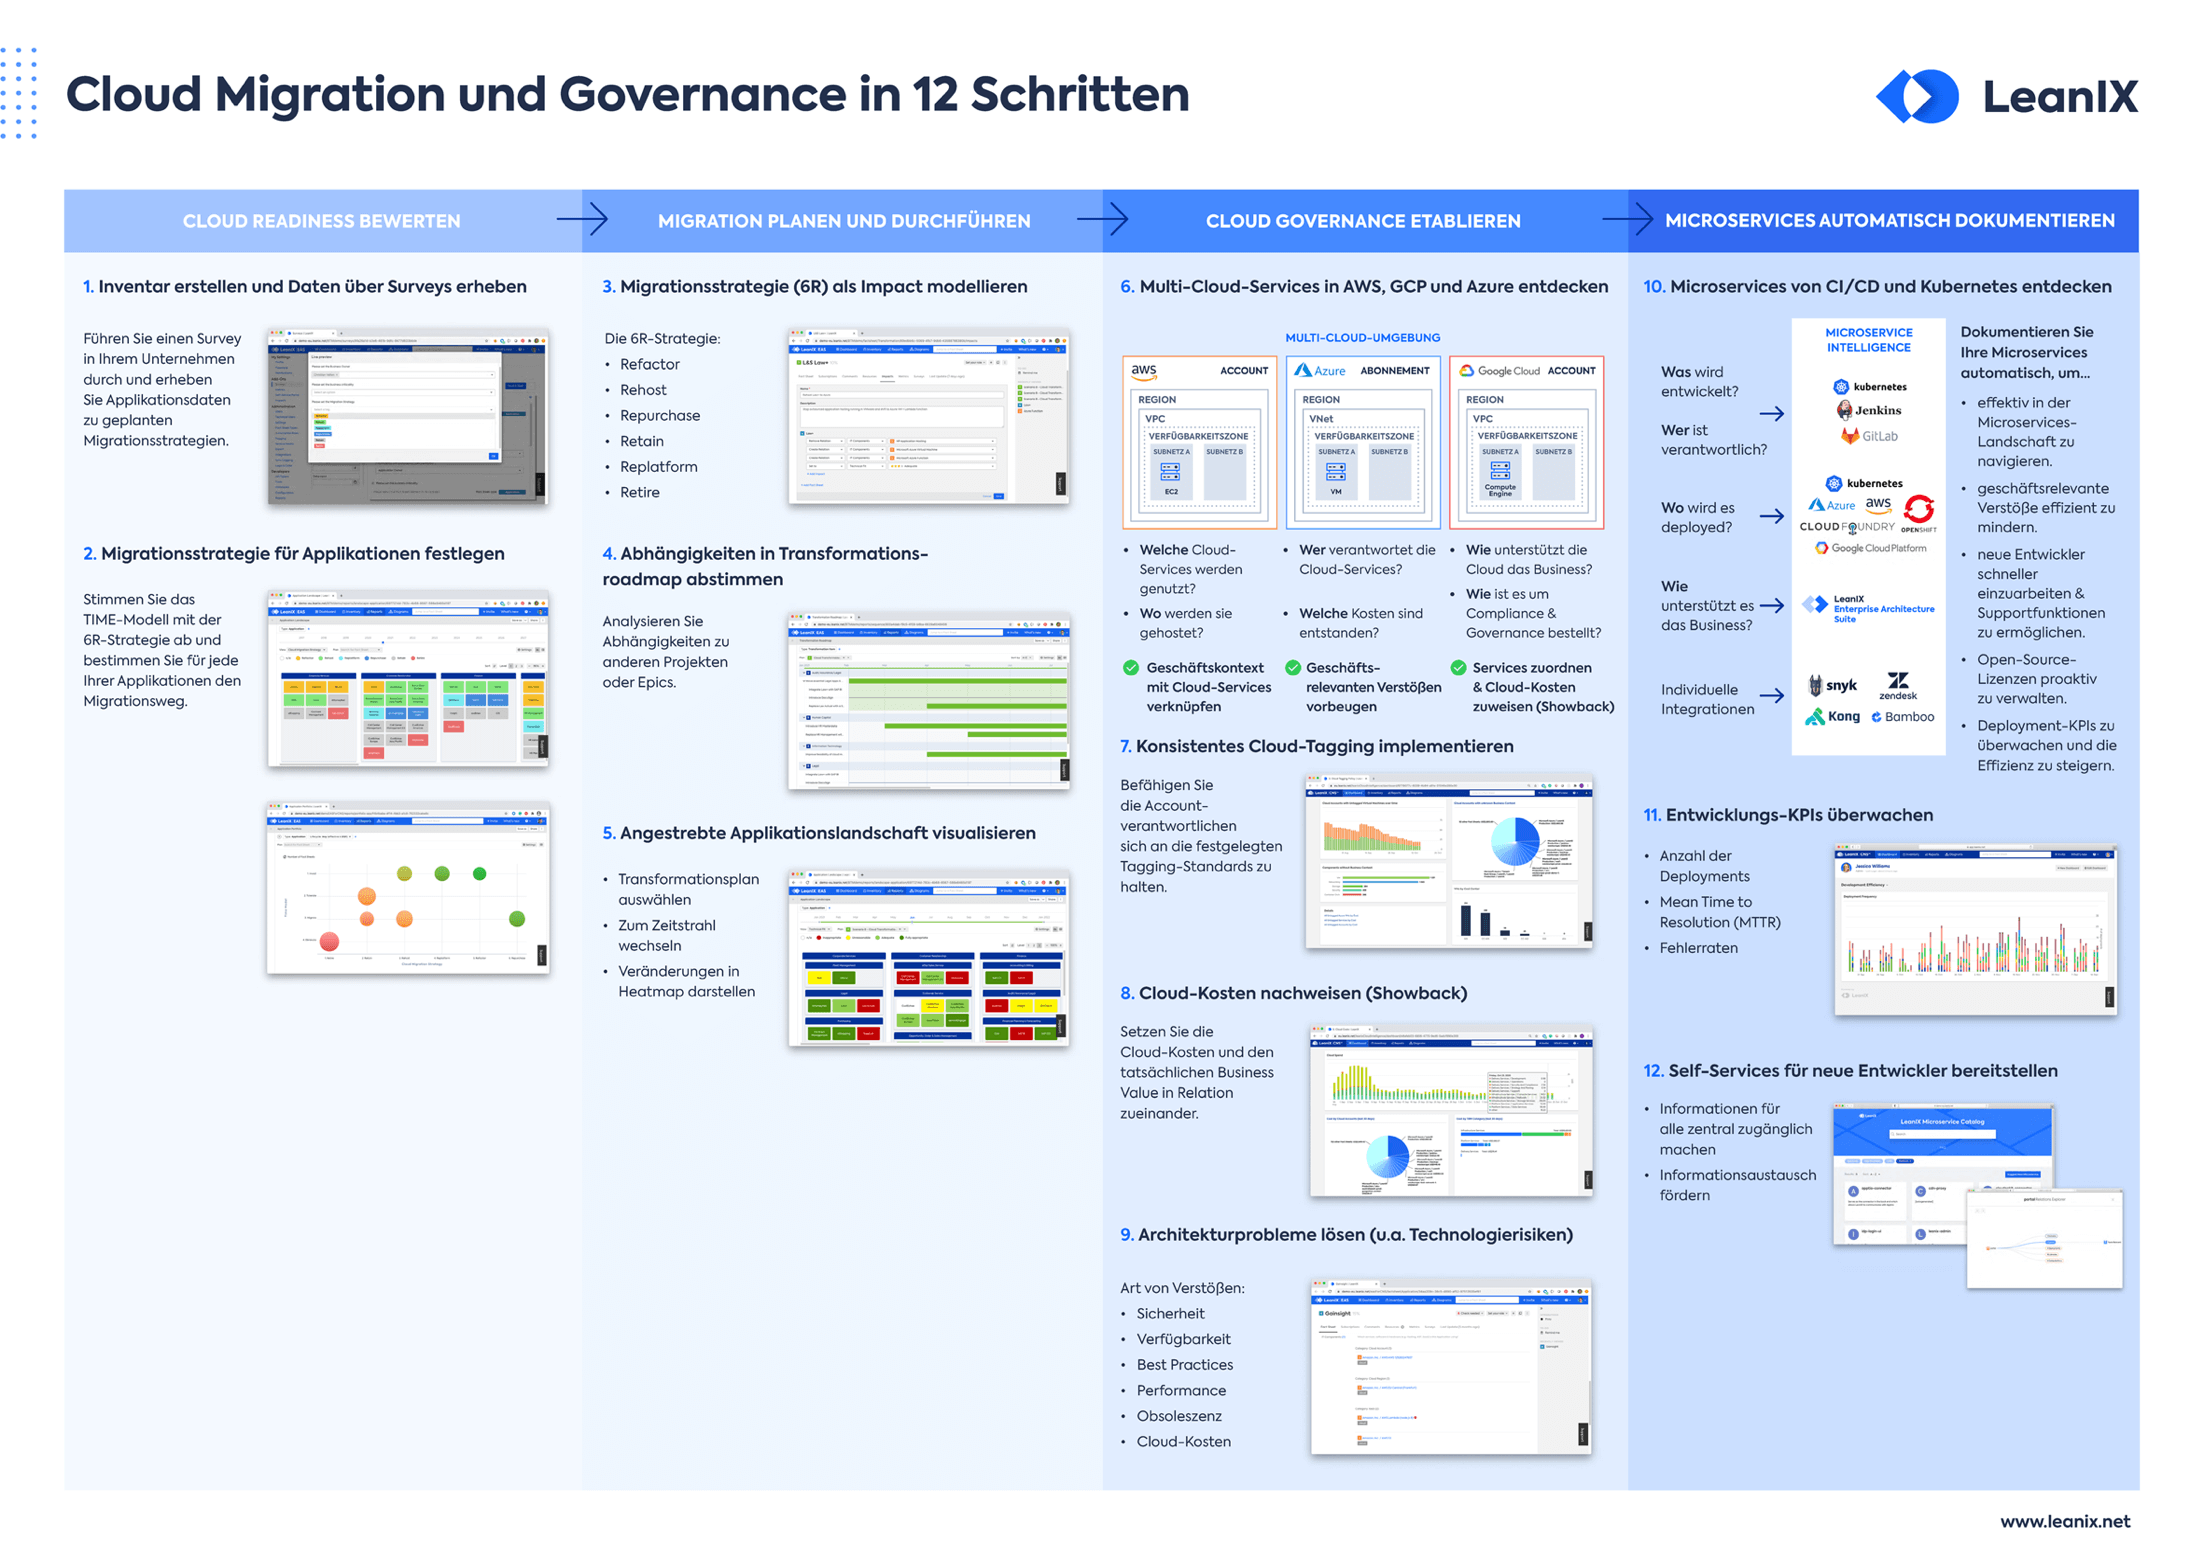The height and width of the screenshot is (1560, 2198).
Task: Click the Jenkins logo
Action: coord(1868,410)
